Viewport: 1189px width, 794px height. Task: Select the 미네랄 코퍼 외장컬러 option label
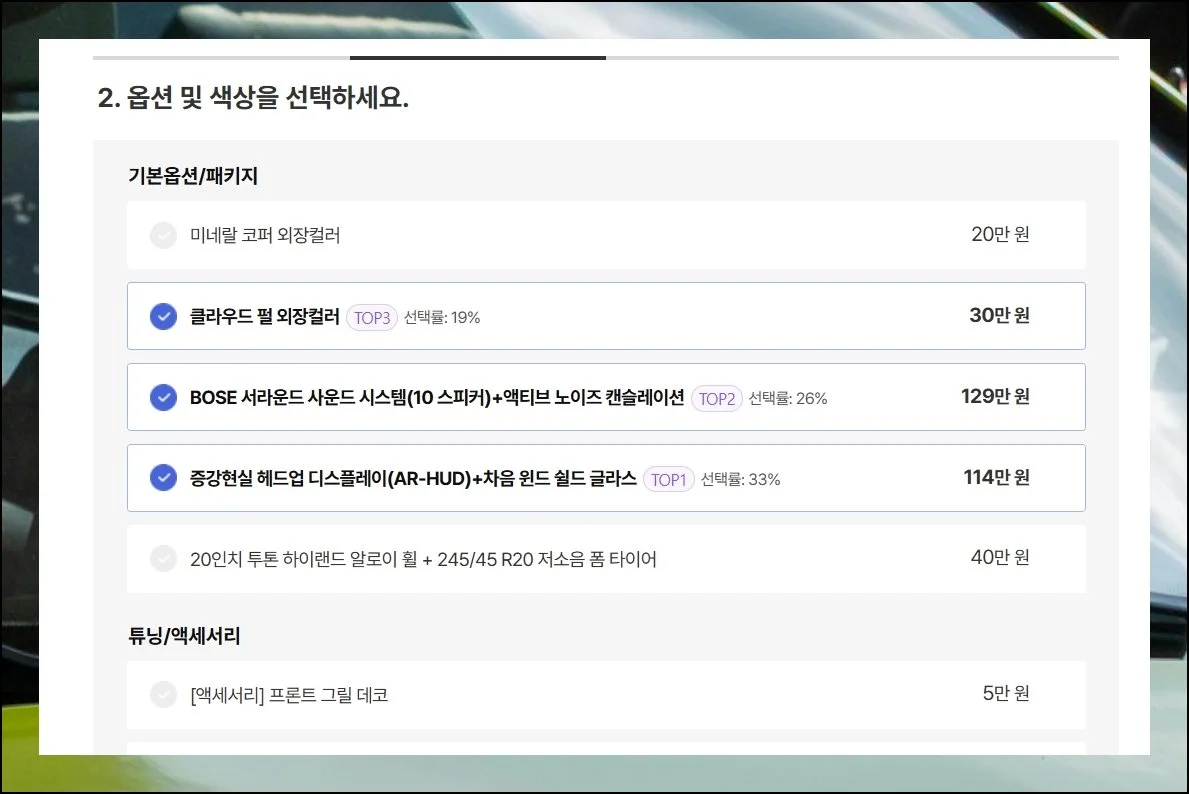tap(265, 236)
